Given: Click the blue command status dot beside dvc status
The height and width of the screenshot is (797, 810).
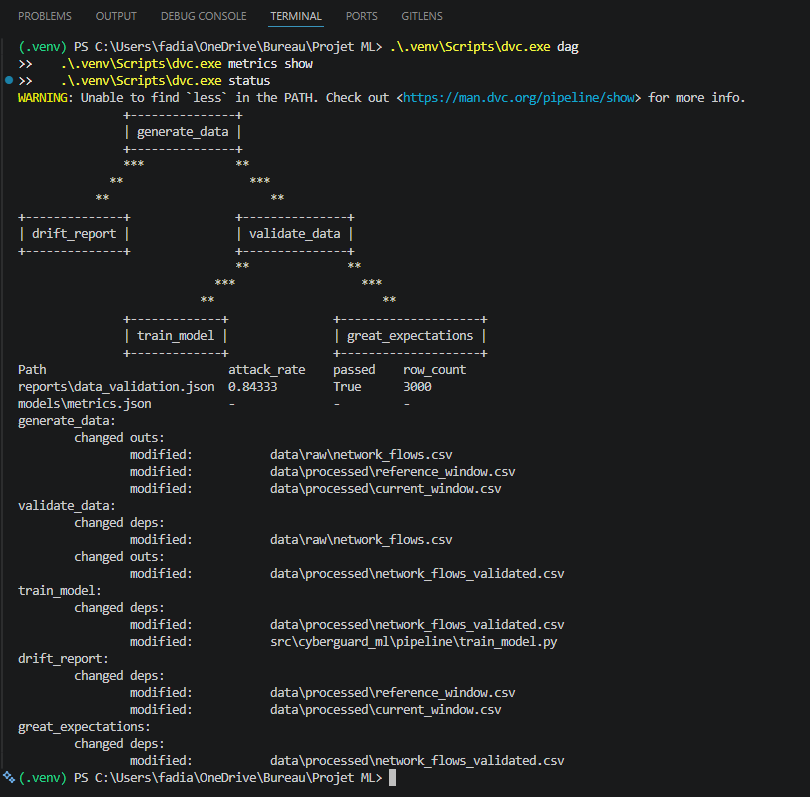Looking at the screenshot, I should (x=9, y=80).
